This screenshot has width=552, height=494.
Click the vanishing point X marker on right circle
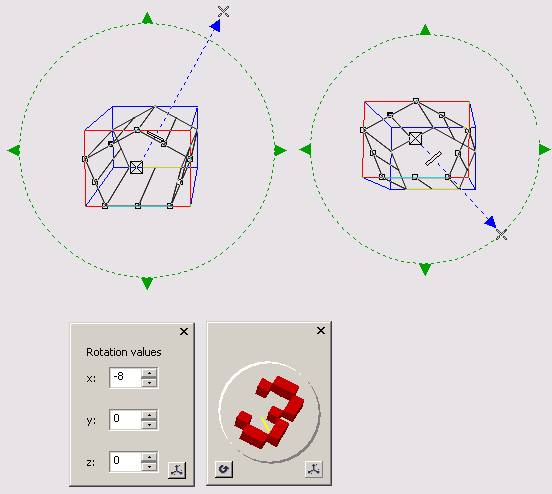click(501, 234)
